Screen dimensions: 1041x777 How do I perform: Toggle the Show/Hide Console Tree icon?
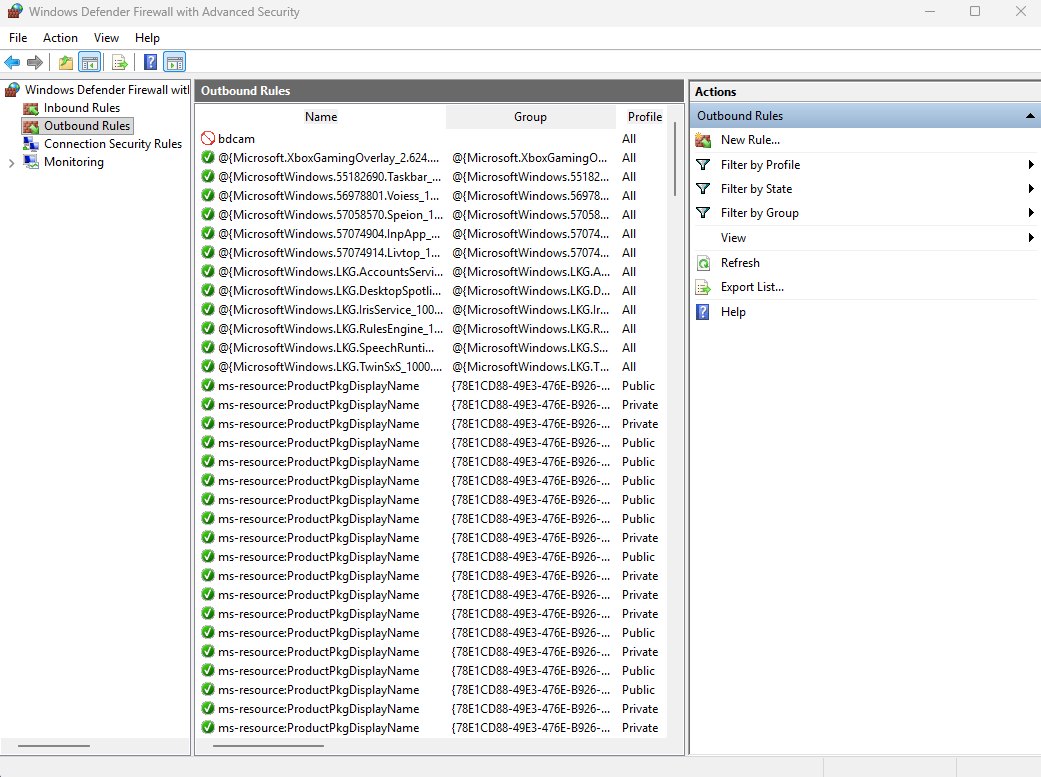point(90,62)
